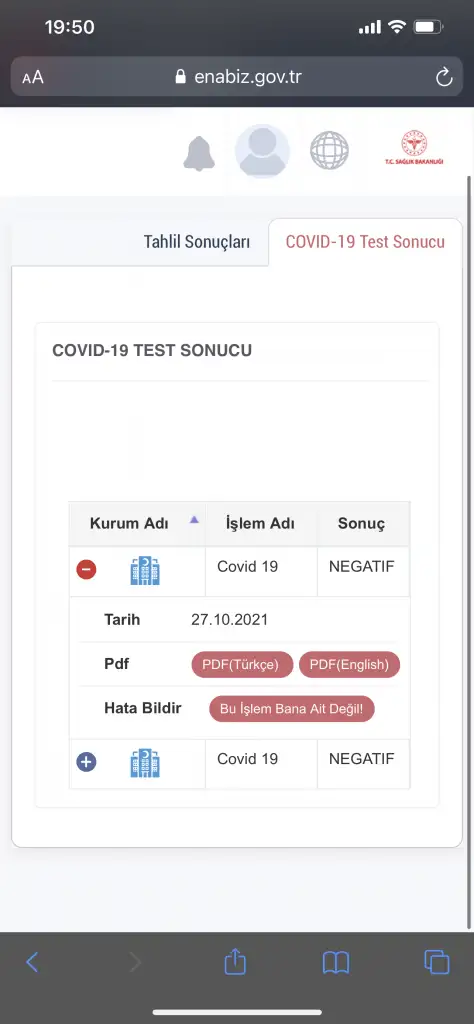Collapse the first Covid 19 row (red minus)

86,569
